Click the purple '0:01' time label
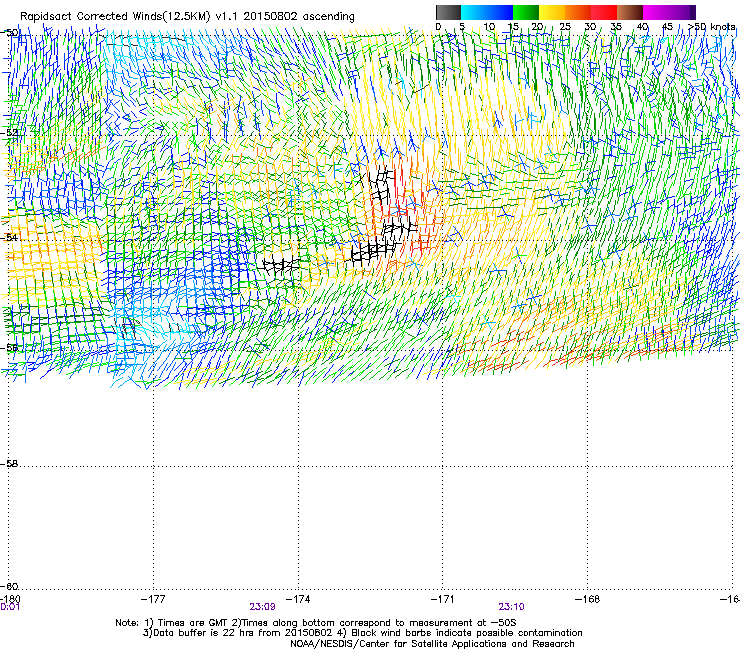Screen dimensions: 740x650 [x=10, y=607]
